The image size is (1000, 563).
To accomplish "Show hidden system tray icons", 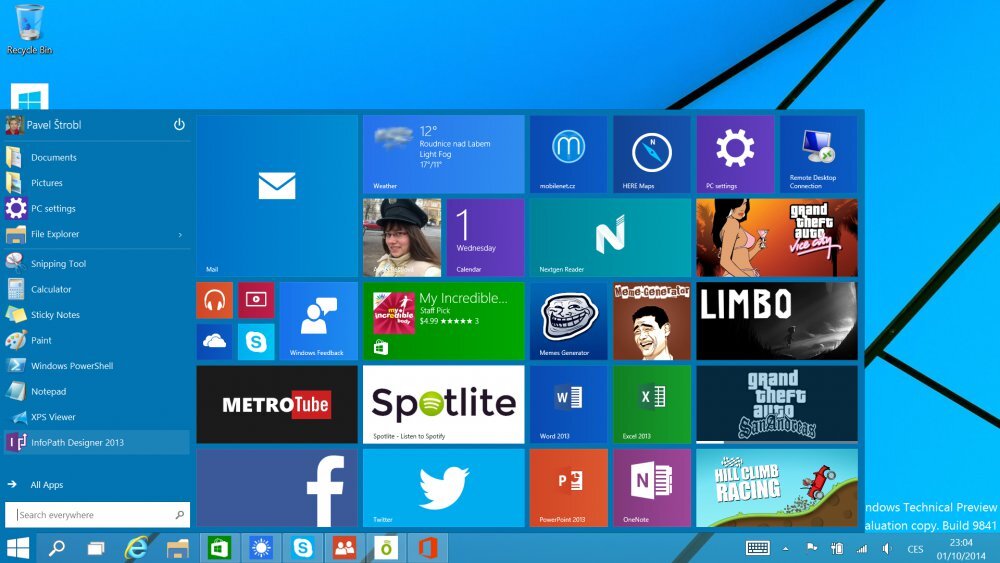I will pyautogui.click(x=786, y=548).
